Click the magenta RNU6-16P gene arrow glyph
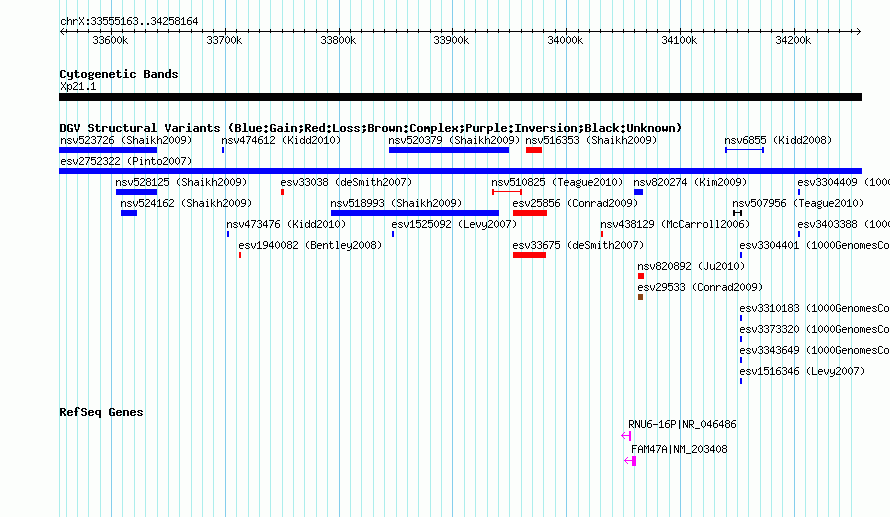Viewport: 890px width, 517px height. (626, 436)
